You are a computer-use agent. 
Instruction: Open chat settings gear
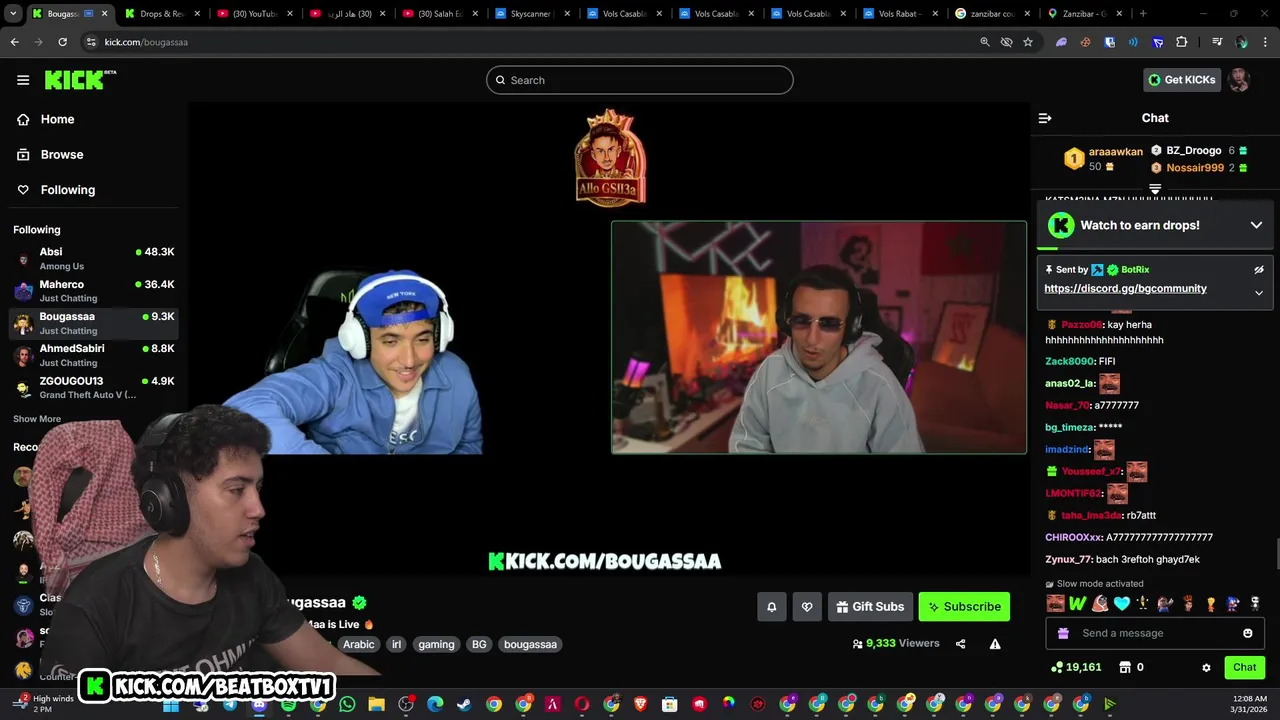1206,667
